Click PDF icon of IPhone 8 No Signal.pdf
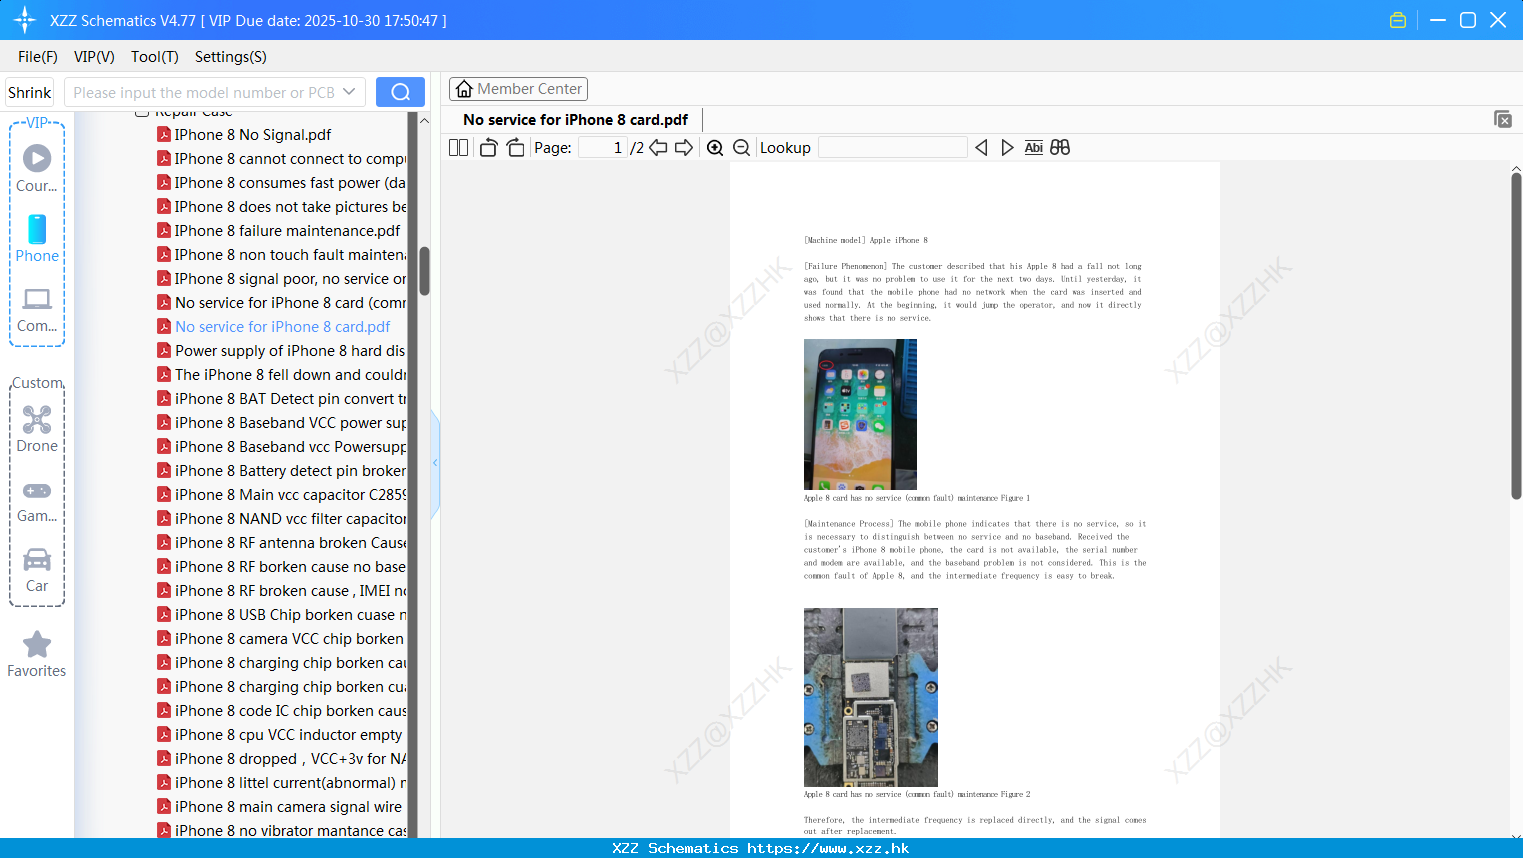 tap(164, 134)
